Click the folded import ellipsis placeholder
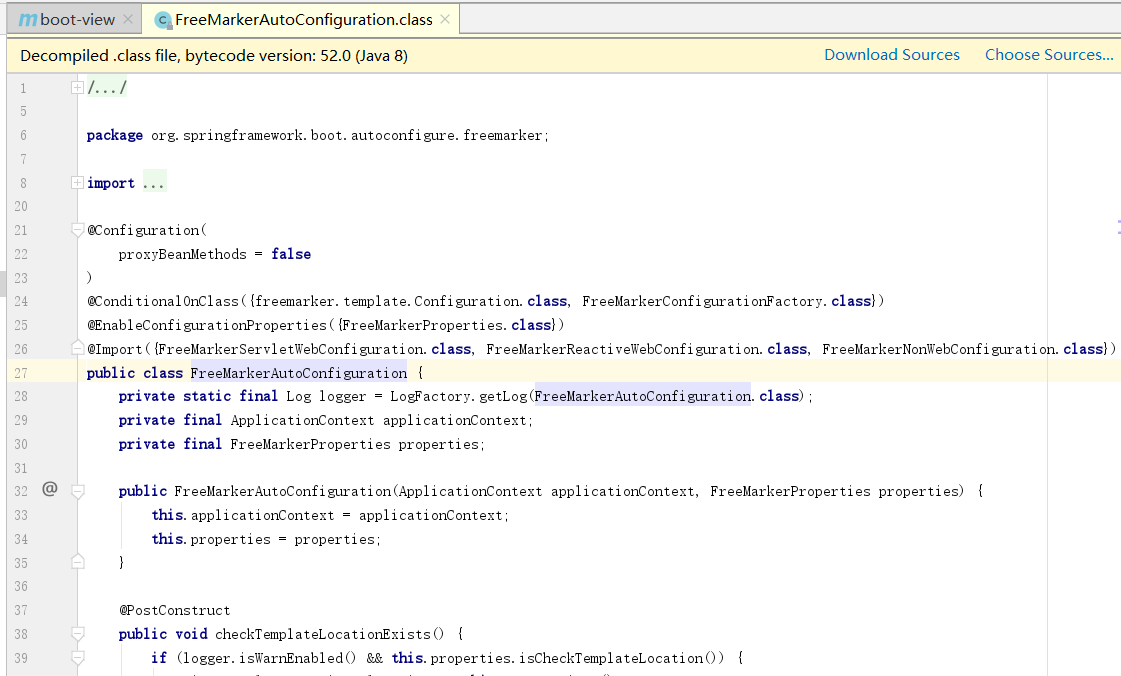The height and width of the screenshot is (676, 1121). point(153,183)
